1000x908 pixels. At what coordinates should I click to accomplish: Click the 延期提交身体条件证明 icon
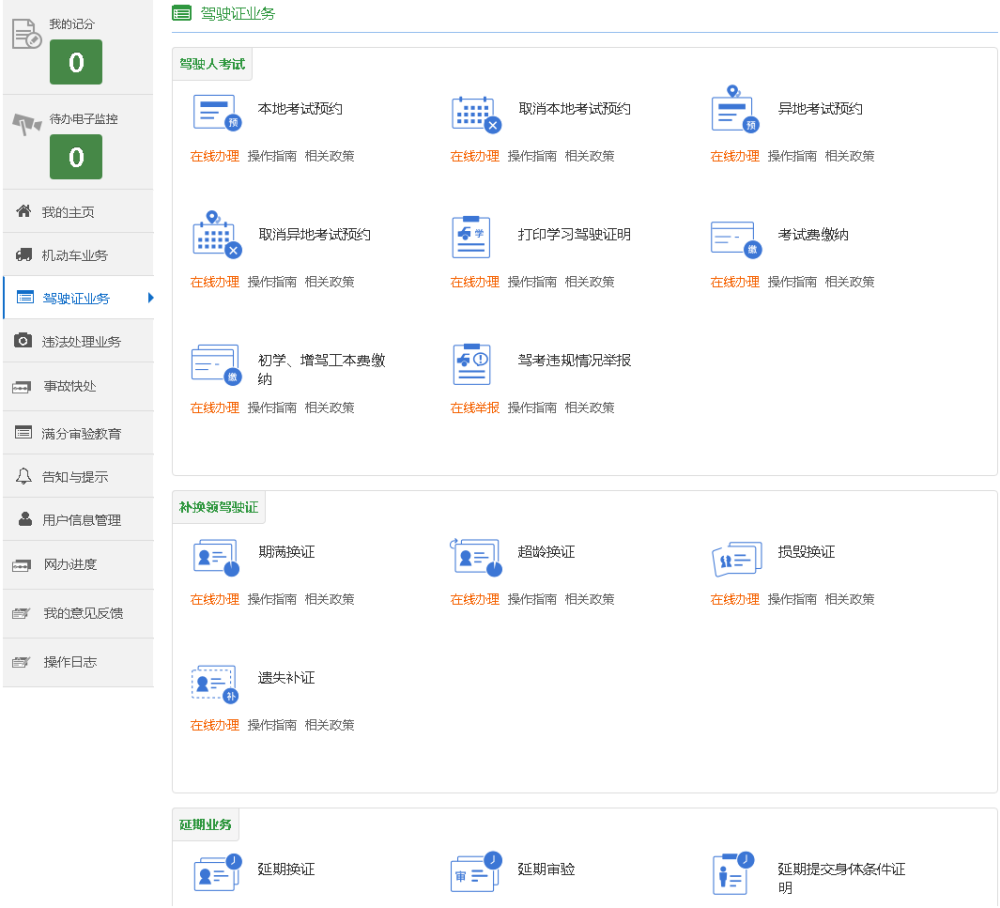733,874
